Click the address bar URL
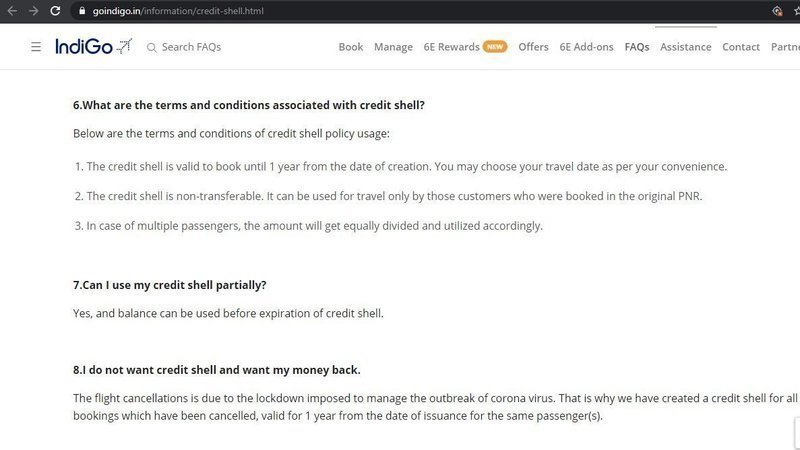This screenshot has height=450, width=800. point(178,11)
